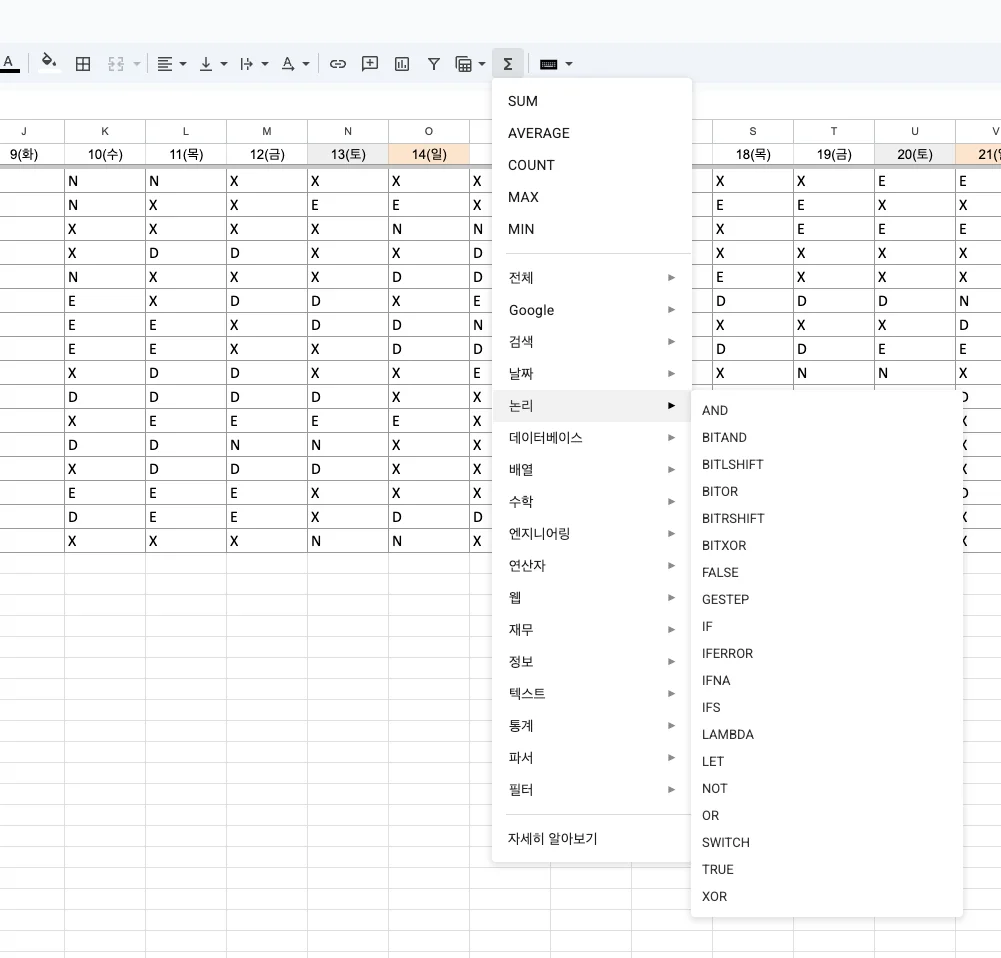The height and width of the screenshot is (958, 1001).
Task: Click the filter views table icon
Action: [463, 64]
